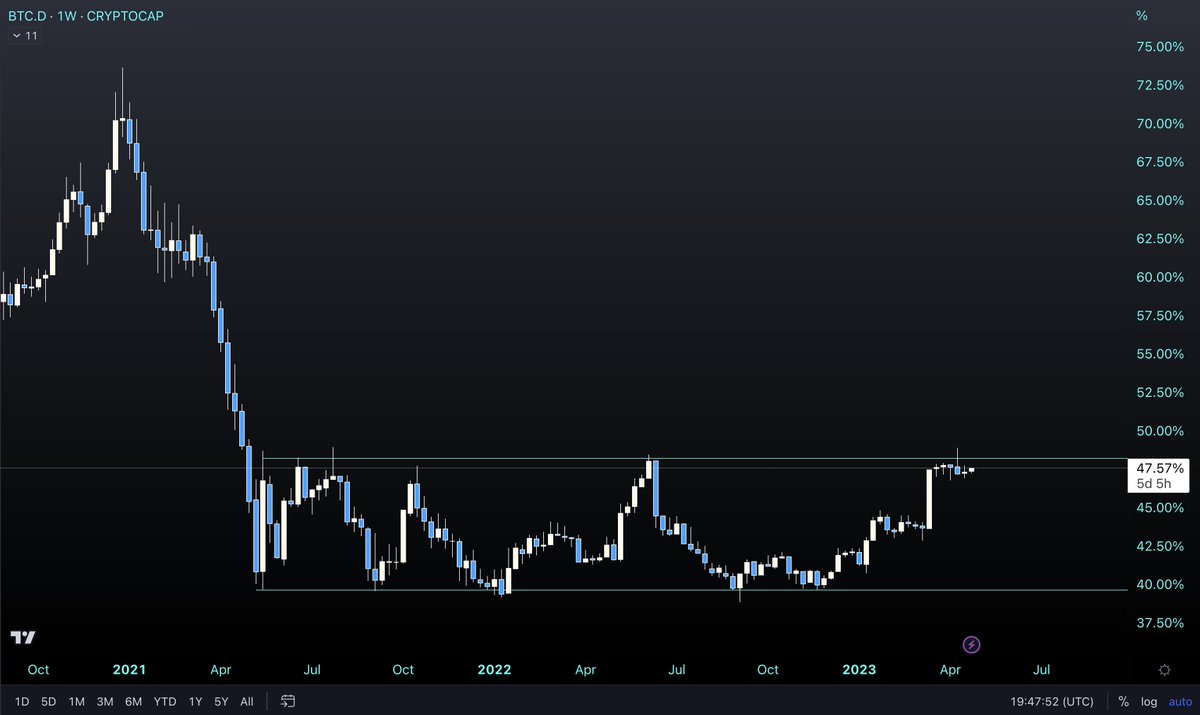
Task: Click the upper horizontal resistance line
Action: click(x=693, y=459)
